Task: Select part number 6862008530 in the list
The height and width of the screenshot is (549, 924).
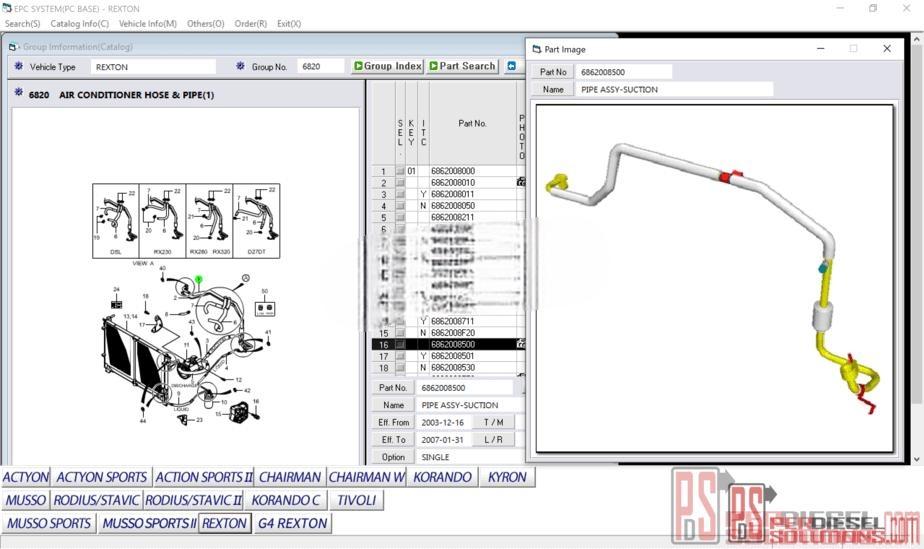Action: coord(453,368)
